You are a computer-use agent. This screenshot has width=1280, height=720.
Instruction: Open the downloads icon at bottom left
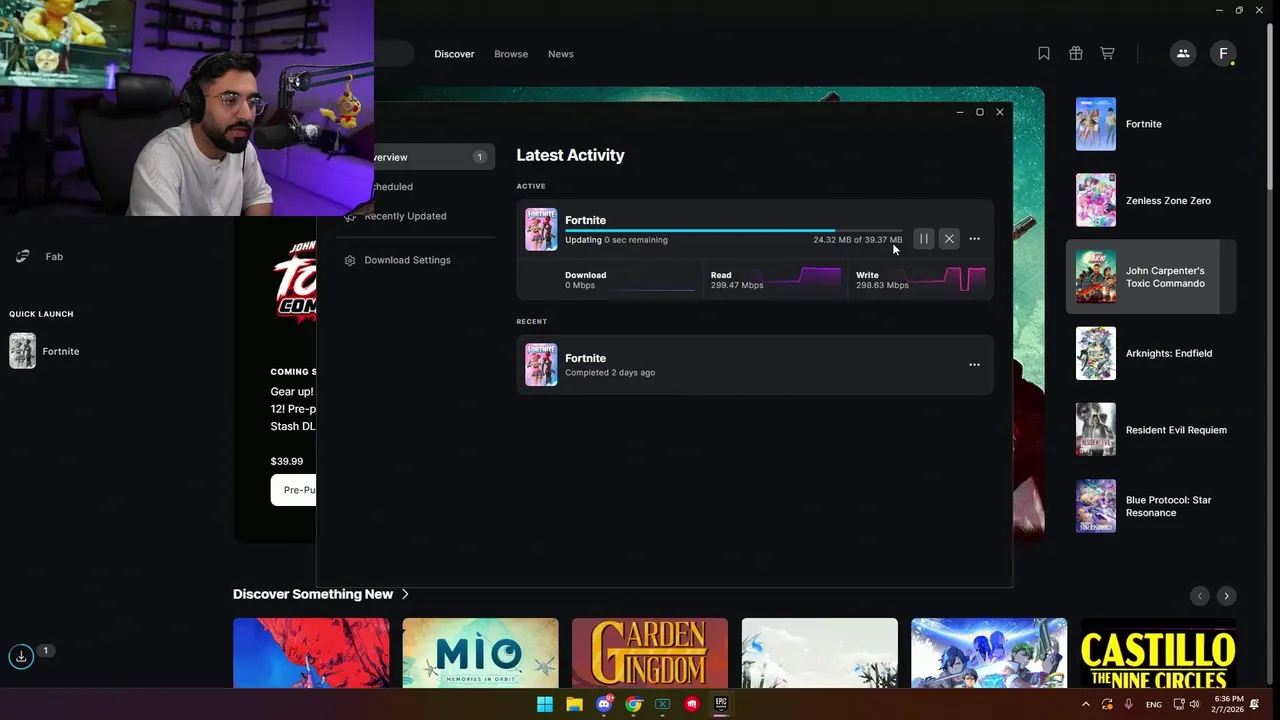(x=21, y=657)
